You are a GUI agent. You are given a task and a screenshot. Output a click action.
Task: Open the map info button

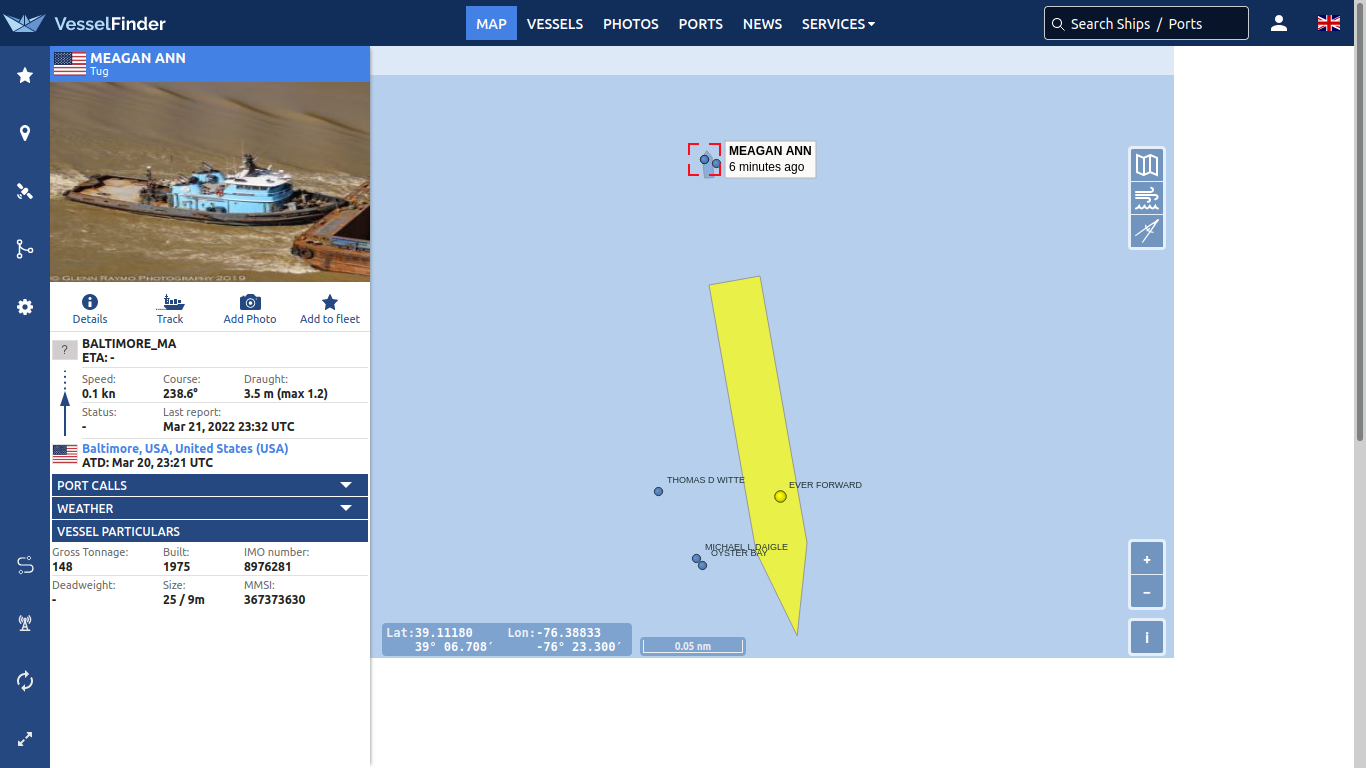pos(1147,637)
